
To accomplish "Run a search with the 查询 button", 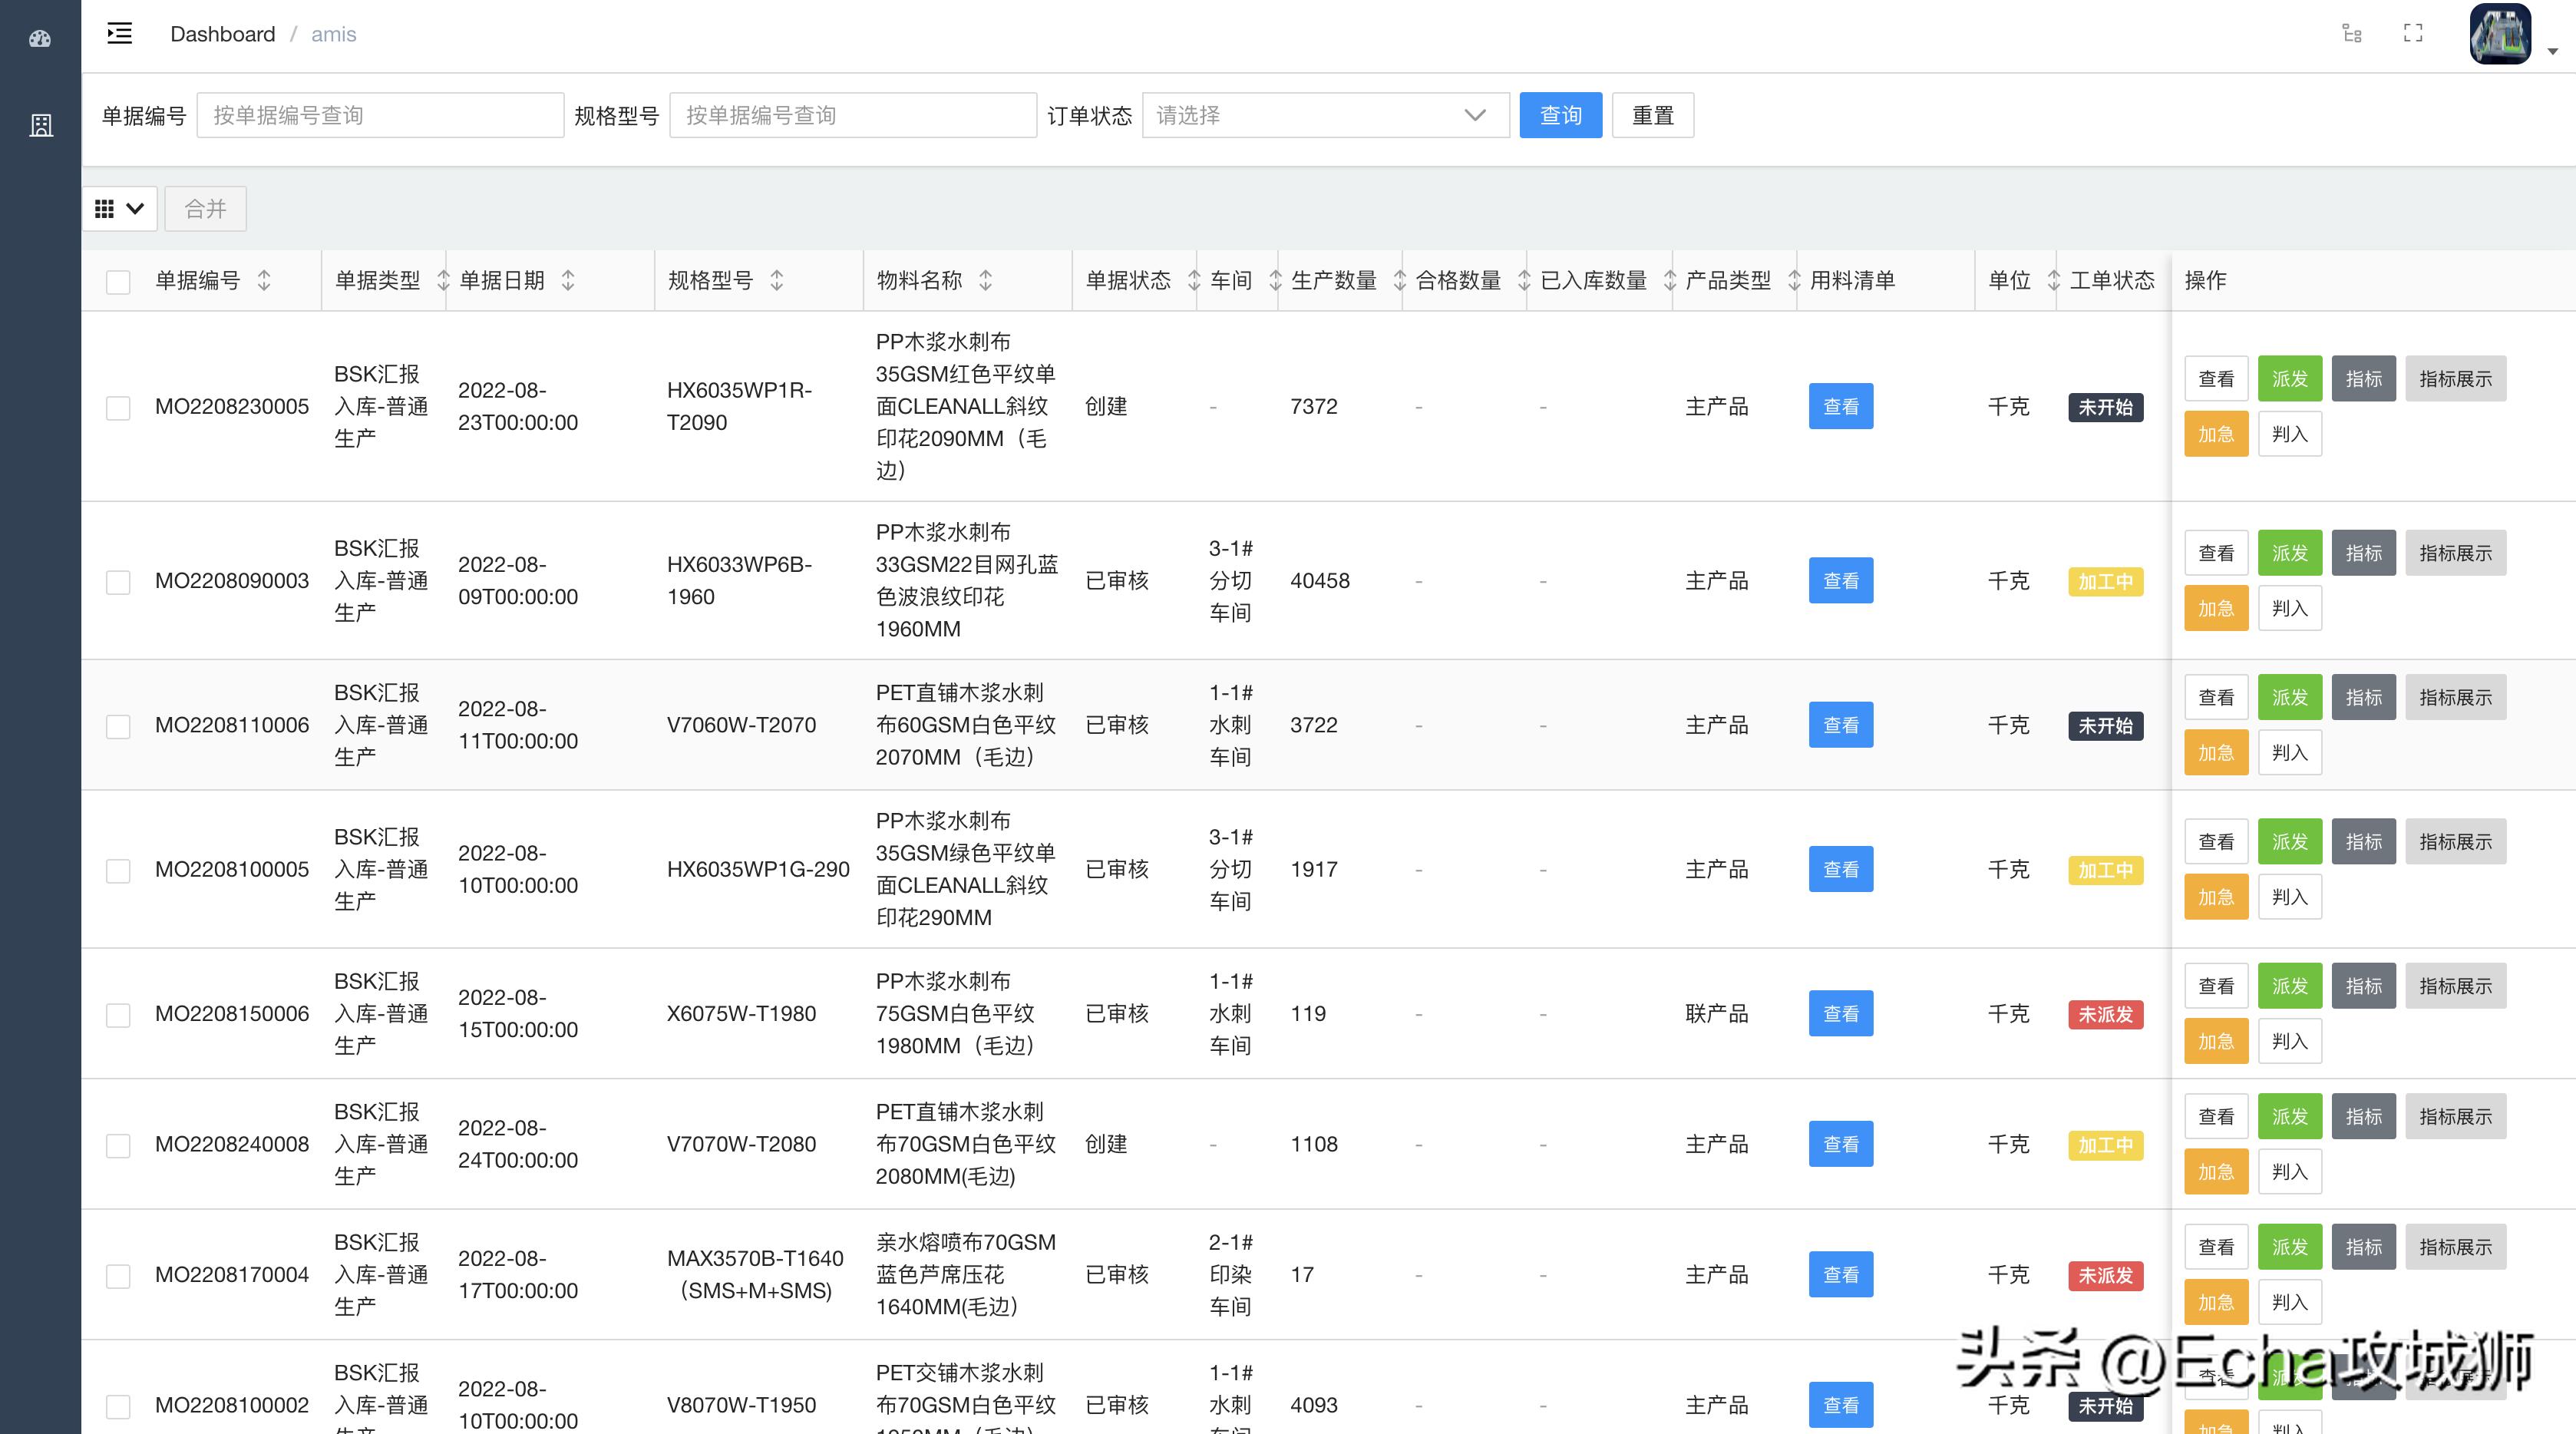I will click(1560, 115).
